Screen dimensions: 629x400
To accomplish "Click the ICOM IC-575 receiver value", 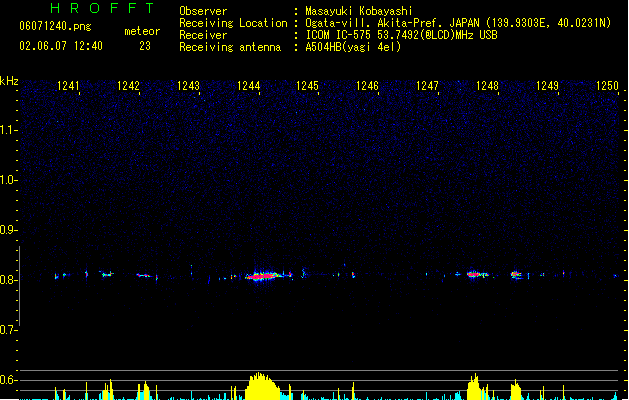I will (401, 35).
